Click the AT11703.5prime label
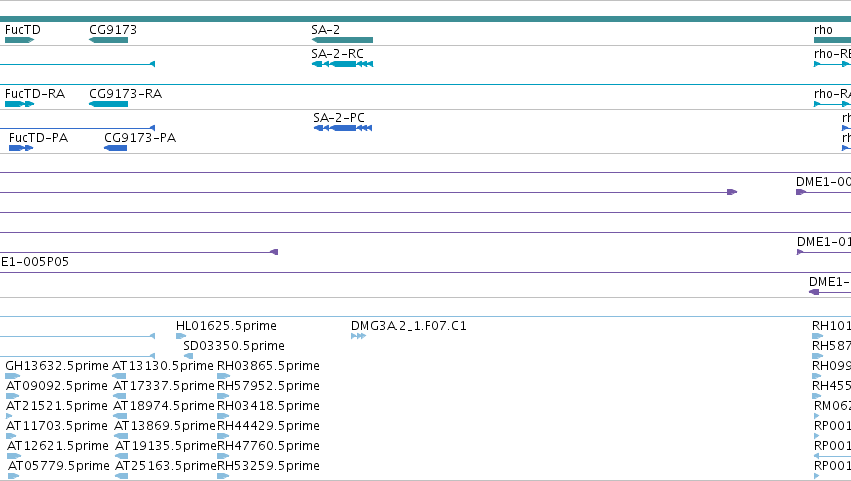This screenshot has width=851, height=481. (x=57, y=426)
